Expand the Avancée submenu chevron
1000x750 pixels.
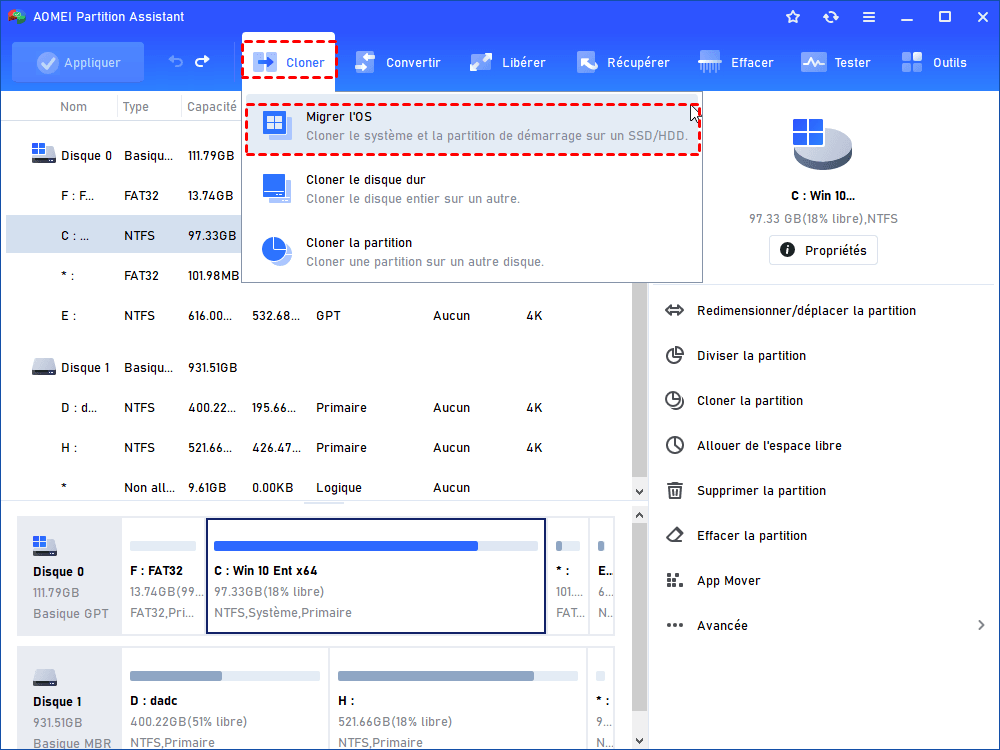(981, 625)
